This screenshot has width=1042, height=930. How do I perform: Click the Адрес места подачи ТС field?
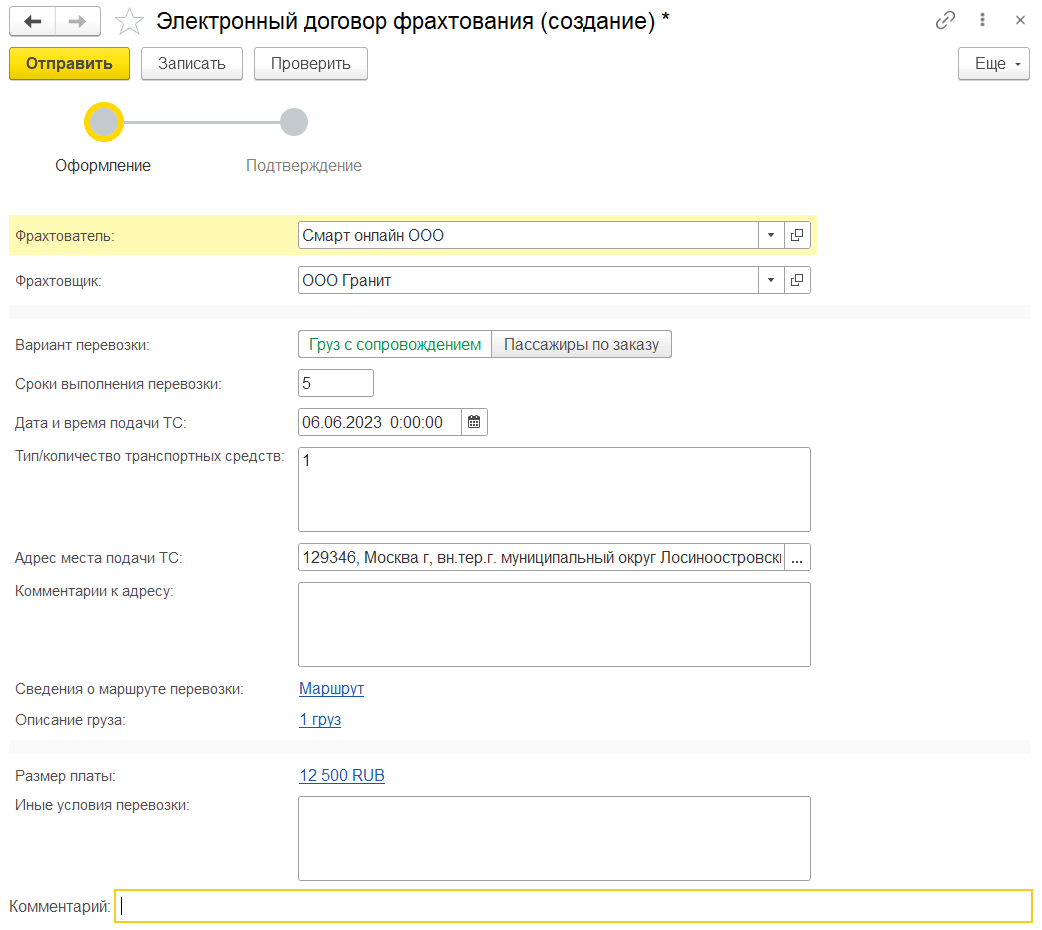[x=541, y=558]
